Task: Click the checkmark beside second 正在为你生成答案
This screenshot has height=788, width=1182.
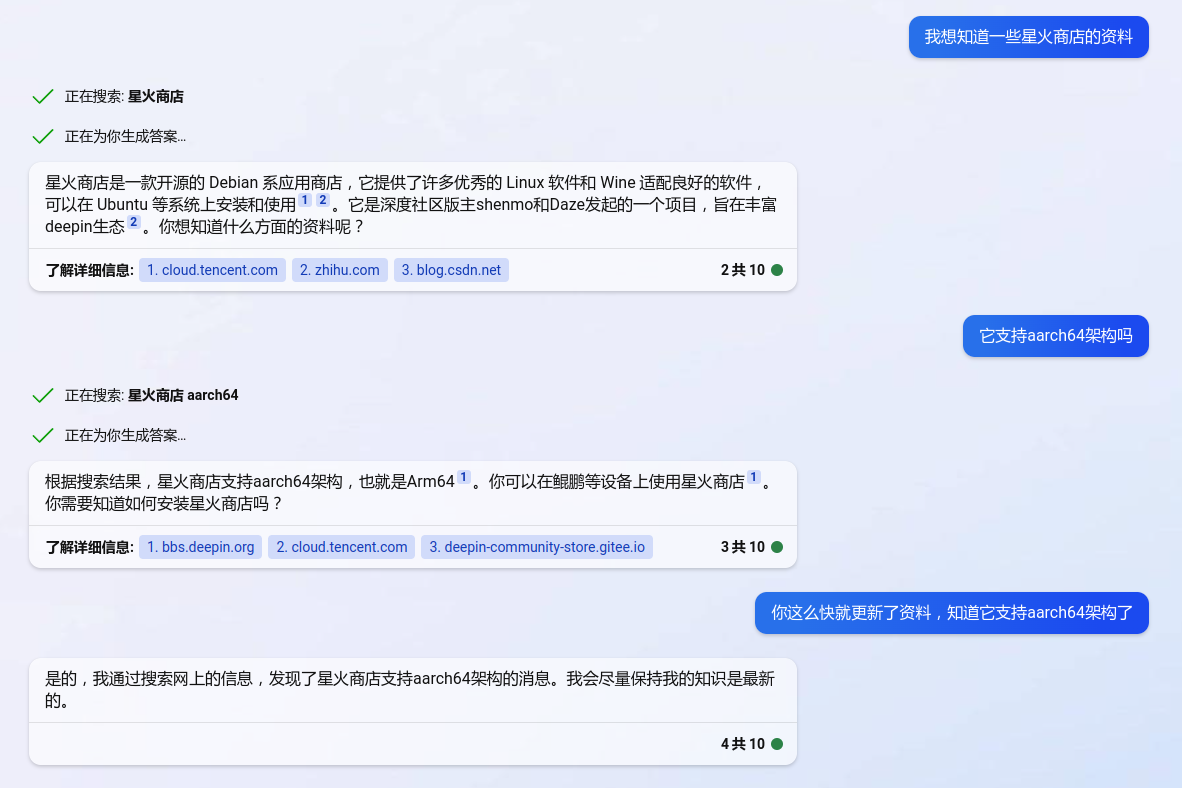Action: [43, 435]
